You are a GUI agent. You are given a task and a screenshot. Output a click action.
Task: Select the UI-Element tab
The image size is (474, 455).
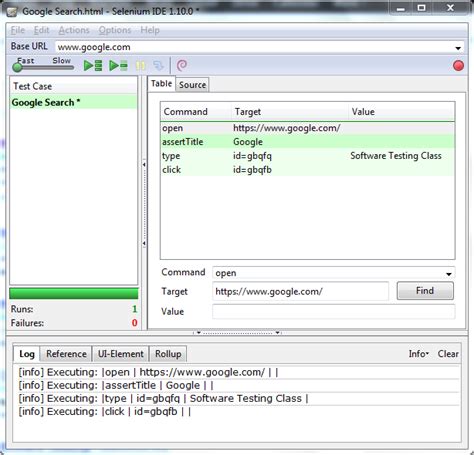(x=120, y=354)
